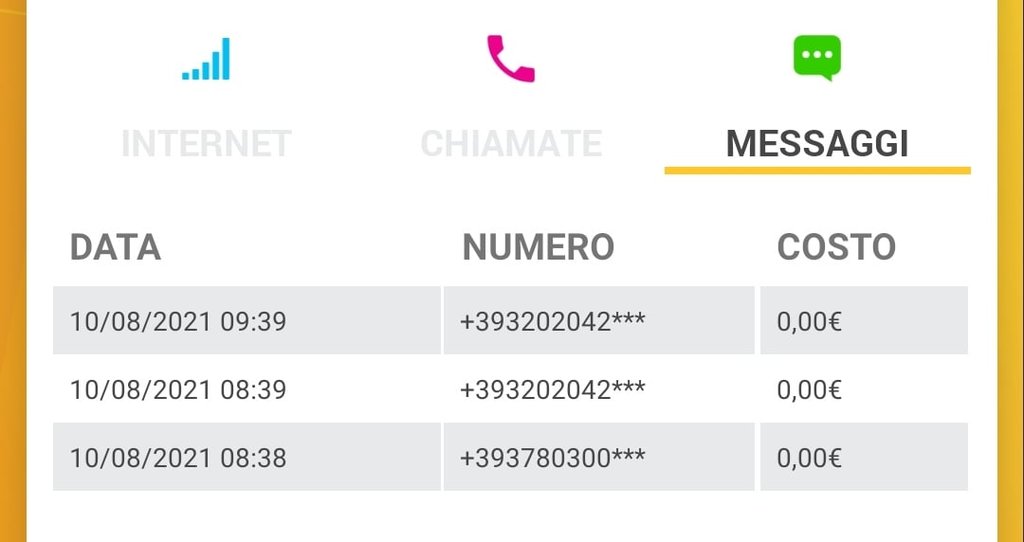Click the COSTO column header
1024x542 pixels.
pyautogui.click(x=837, y=247)
